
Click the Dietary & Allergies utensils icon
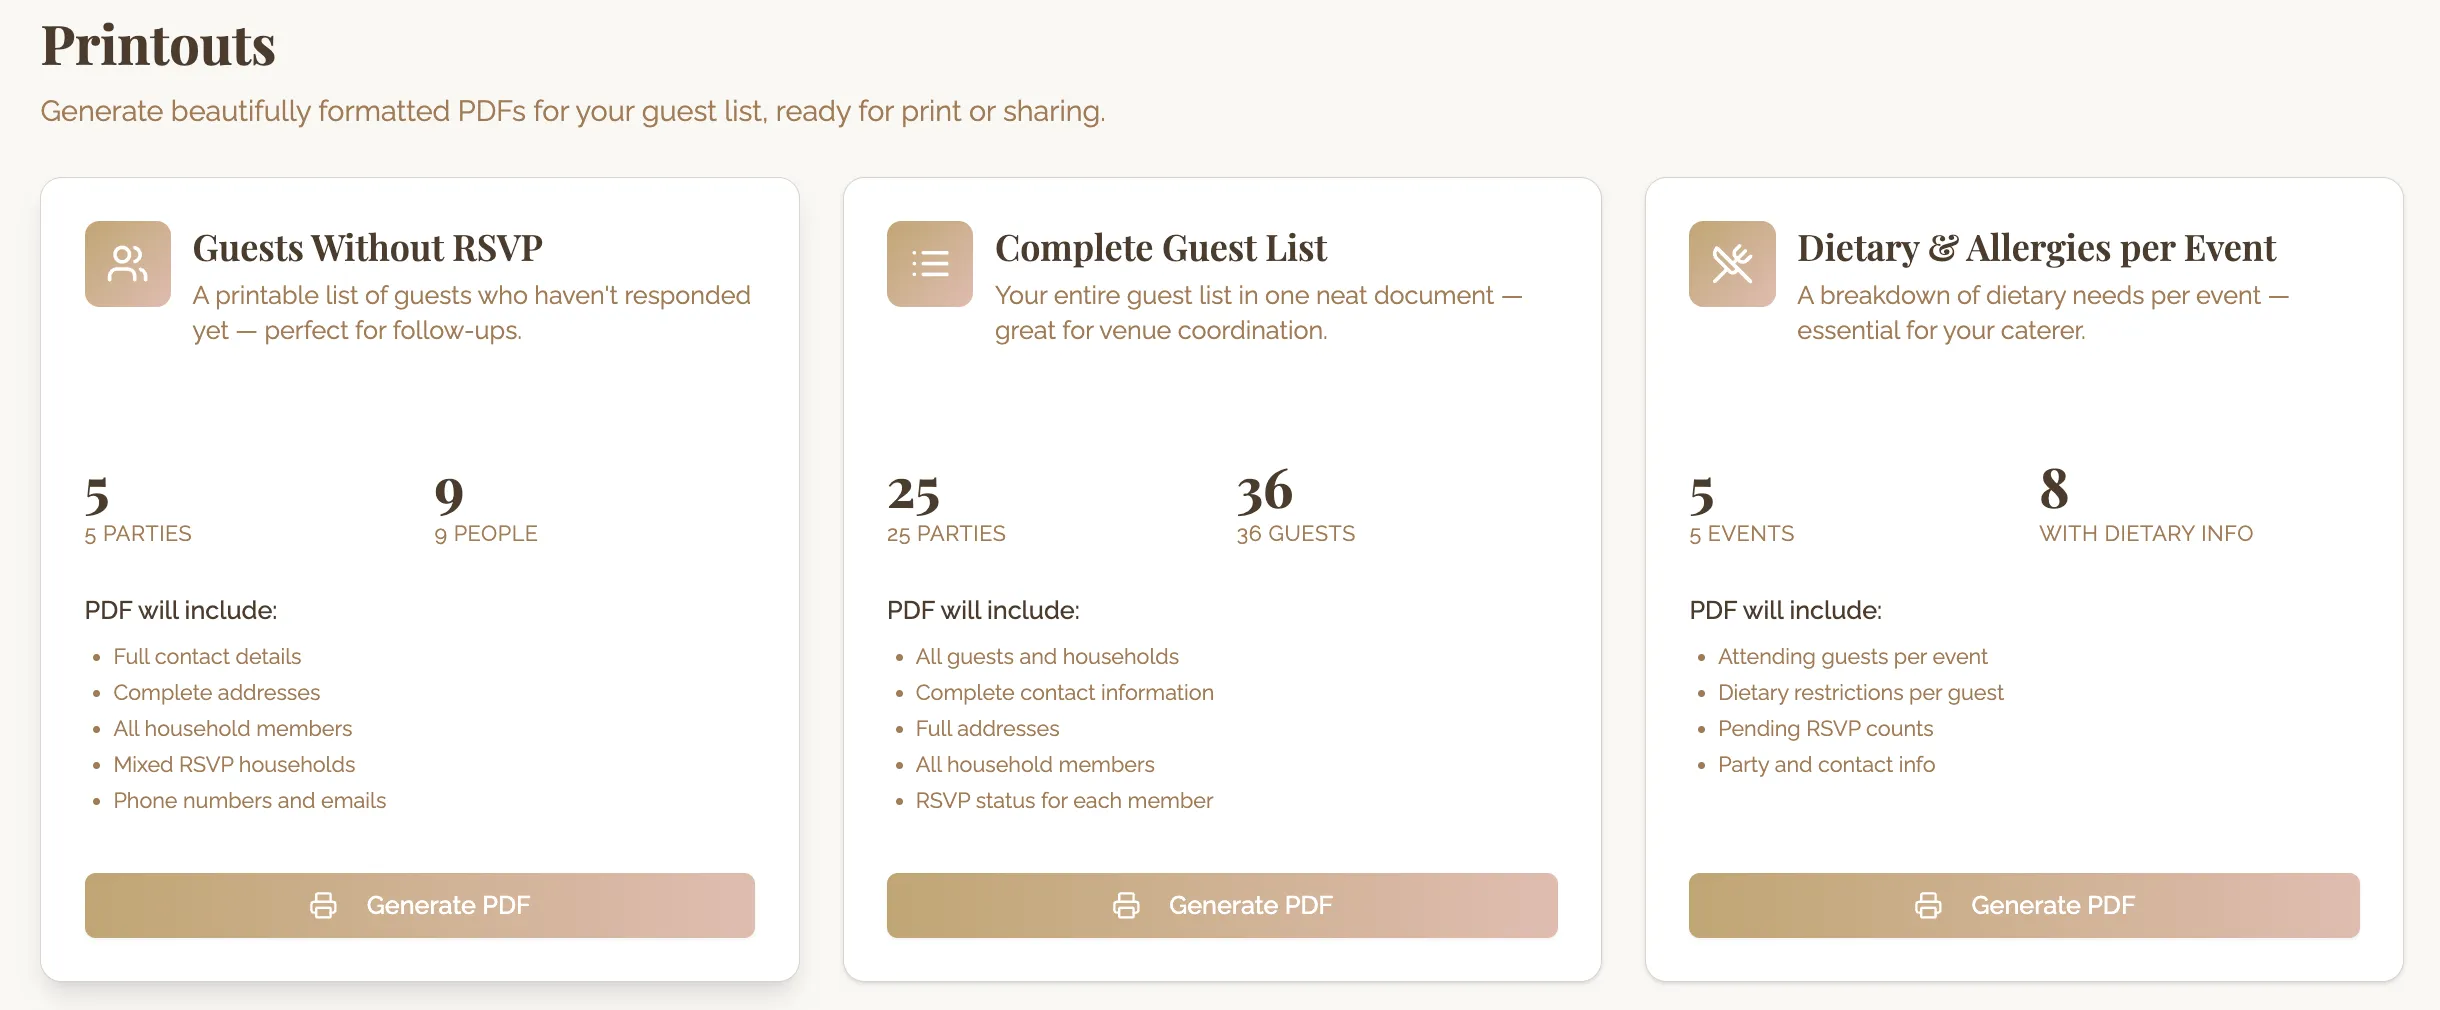pyautogui.click(x=1731, y=264)
